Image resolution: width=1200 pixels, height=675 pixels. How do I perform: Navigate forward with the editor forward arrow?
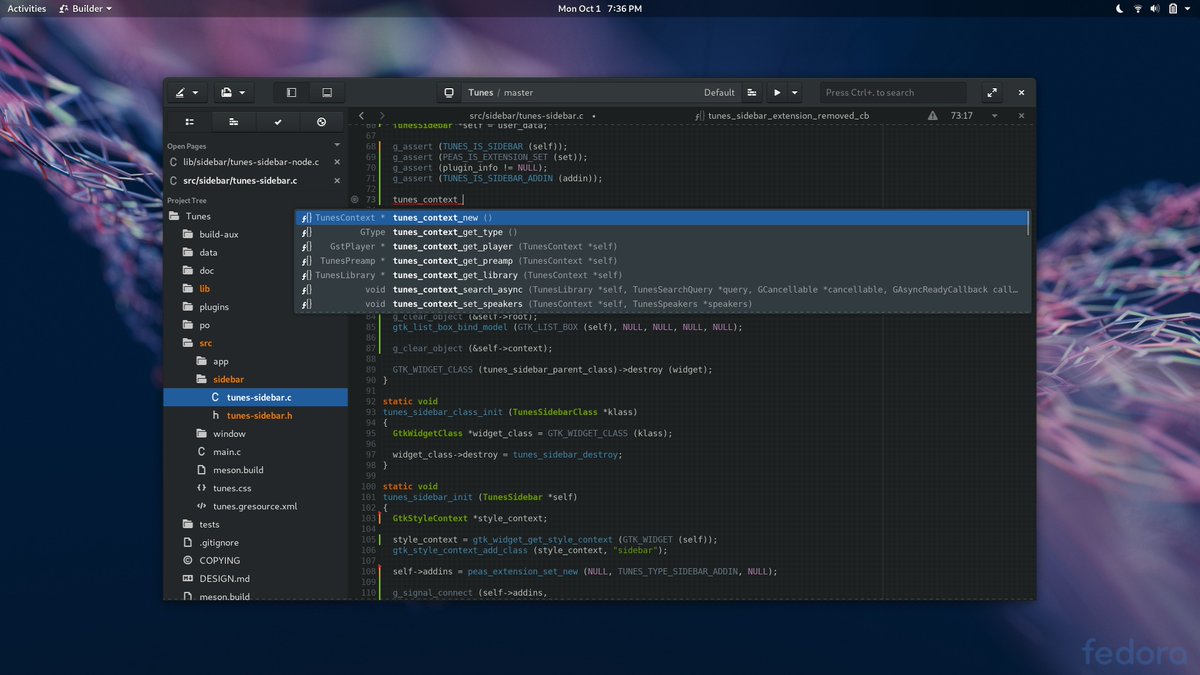click(381, 116)
